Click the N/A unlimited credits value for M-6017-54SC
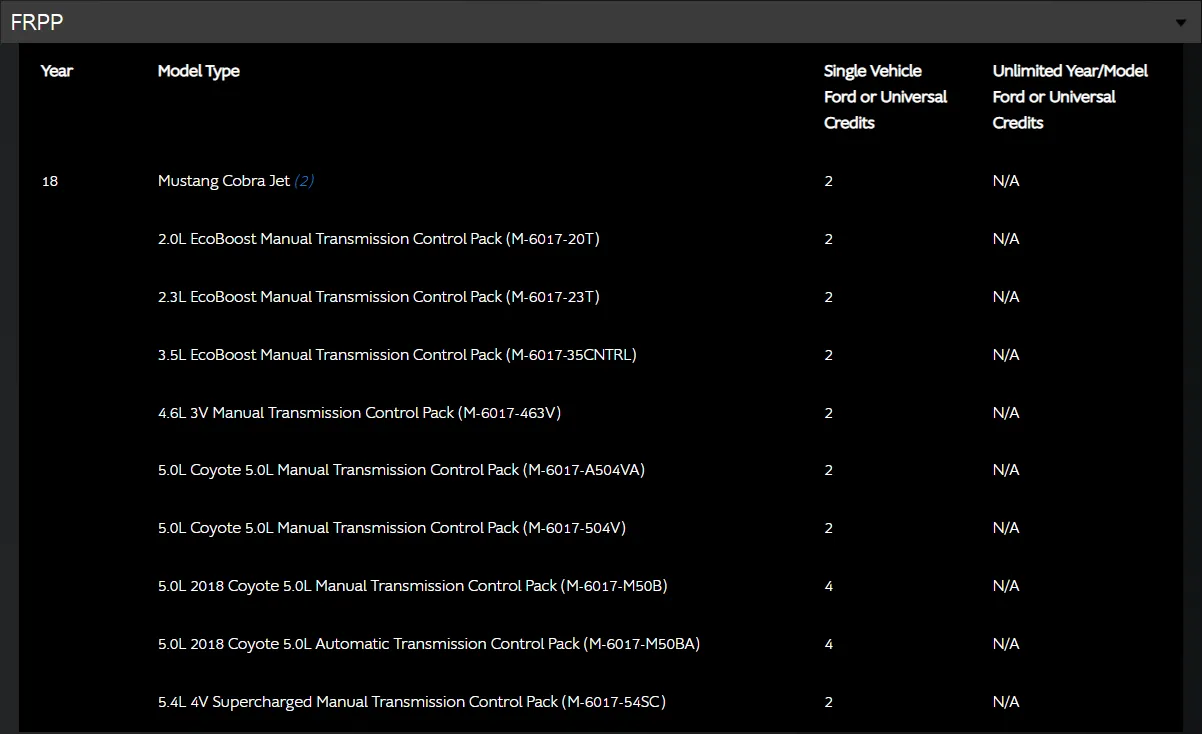Viewport: 1202px width, 734px height. (x=1006, y=702)
